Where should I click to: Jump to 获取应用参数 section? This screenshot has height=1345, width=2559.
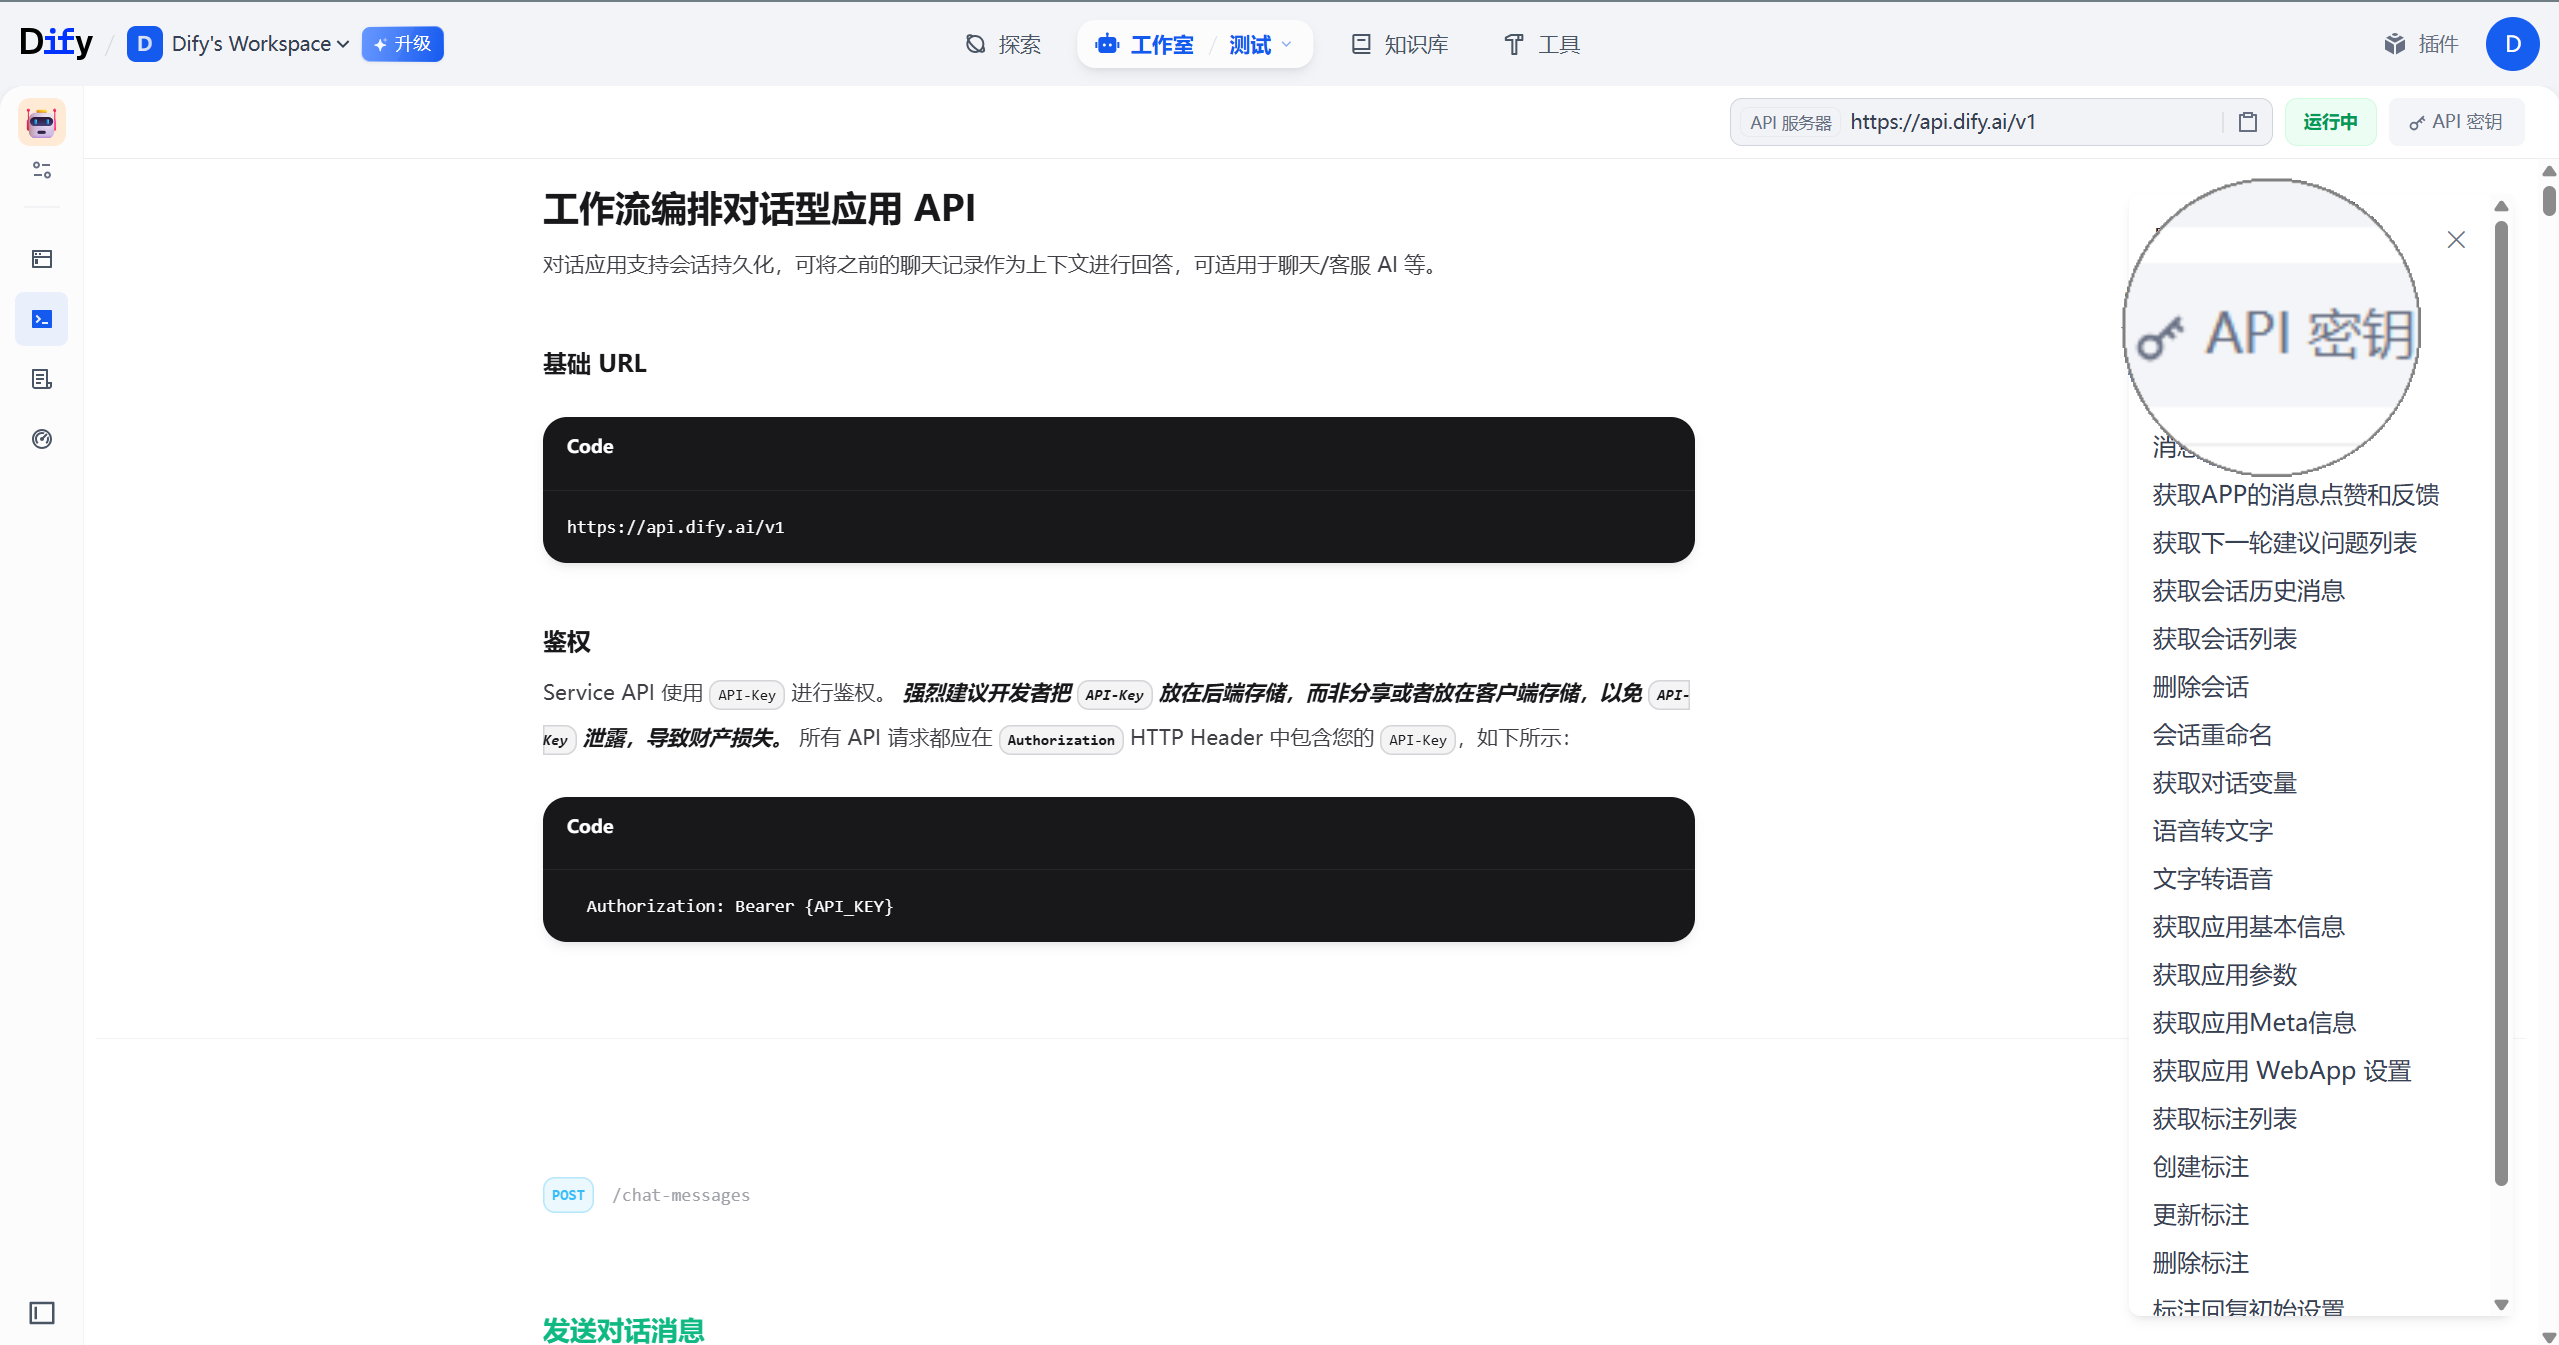coord(2224,975)
